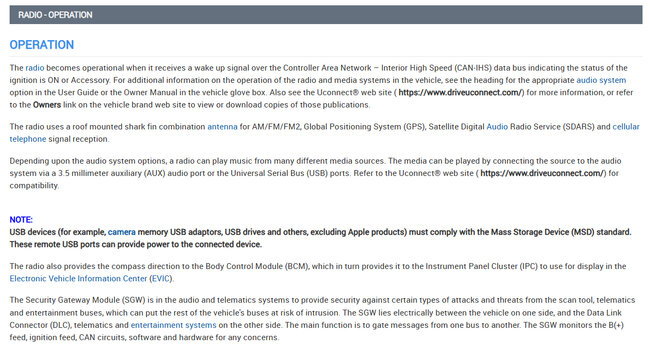Click the 'camera' link in the note

(121, 232)
